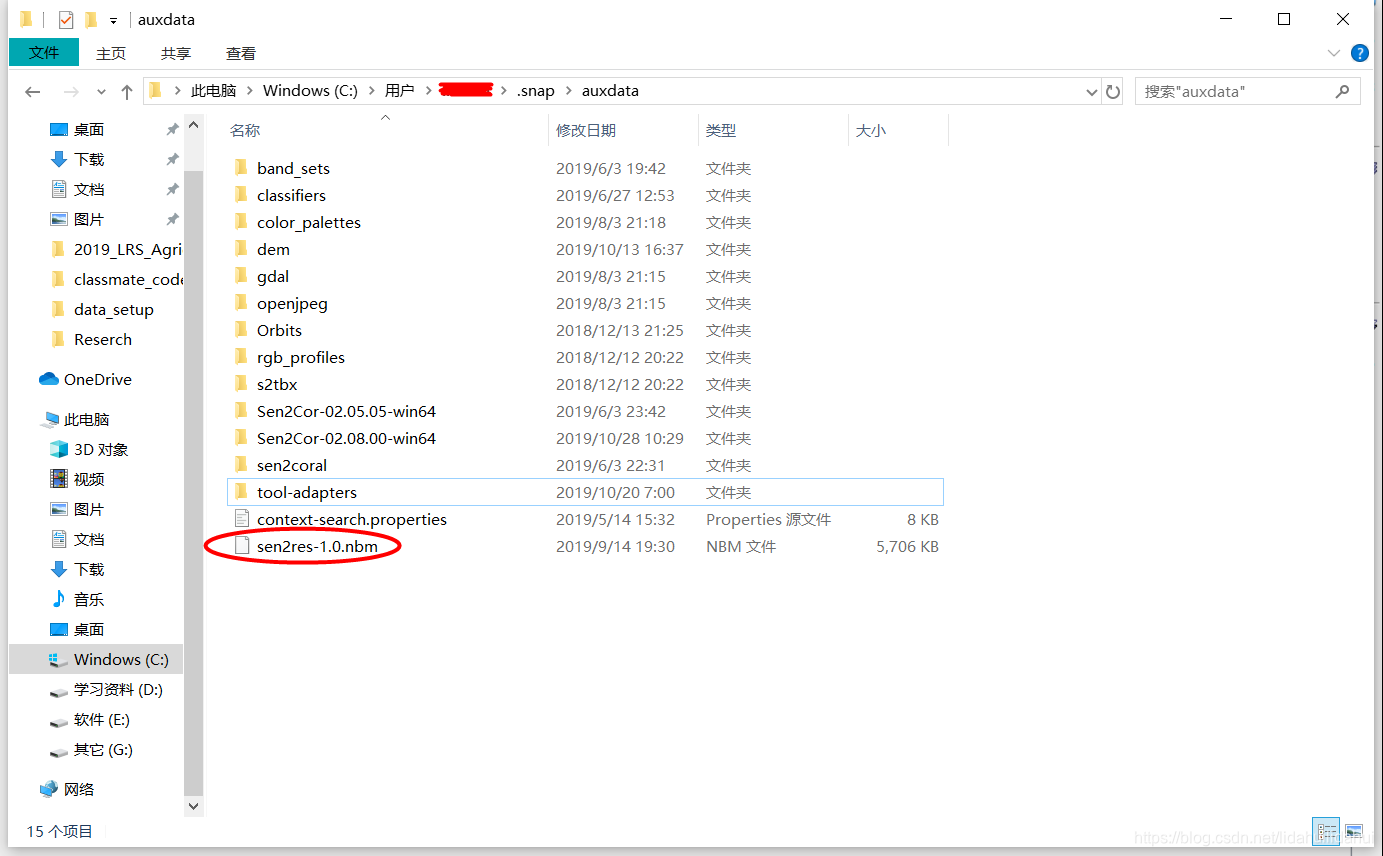Switch to details view icon in status bar

pyautogui.click(x=1328, y=831)
